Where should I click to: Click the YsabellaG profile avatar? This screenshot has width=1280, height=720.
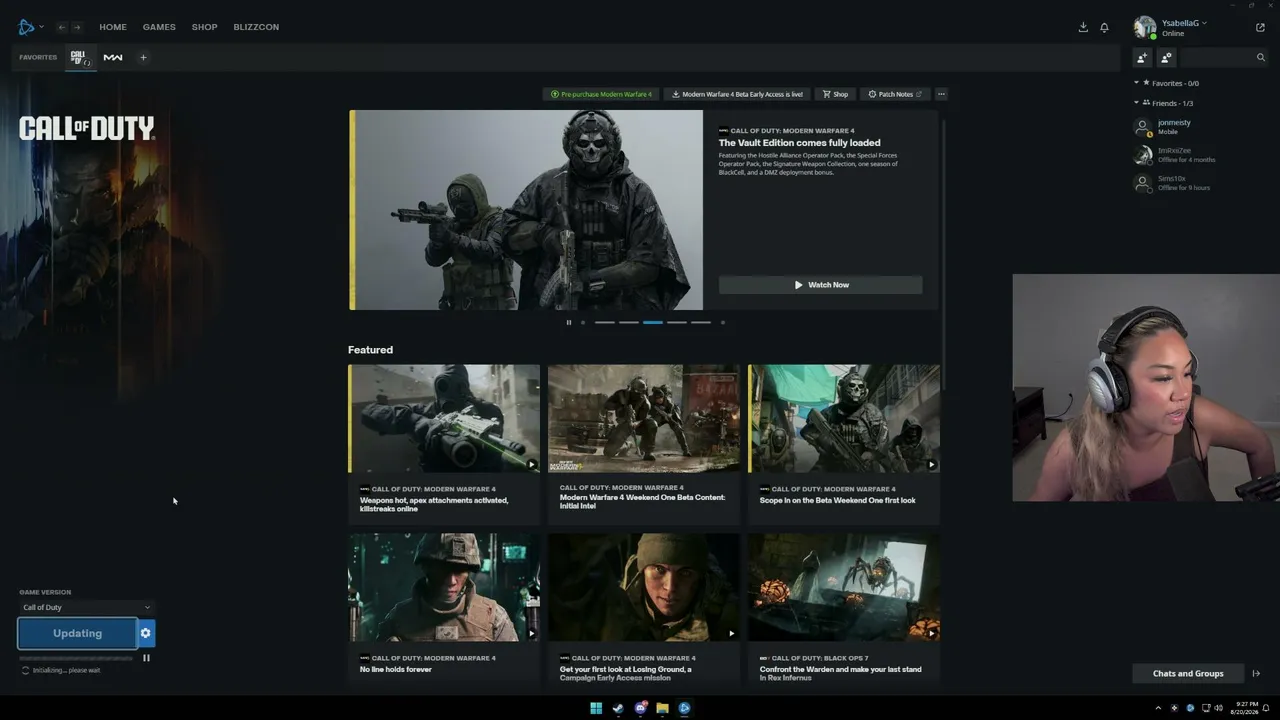[1145, 27]
